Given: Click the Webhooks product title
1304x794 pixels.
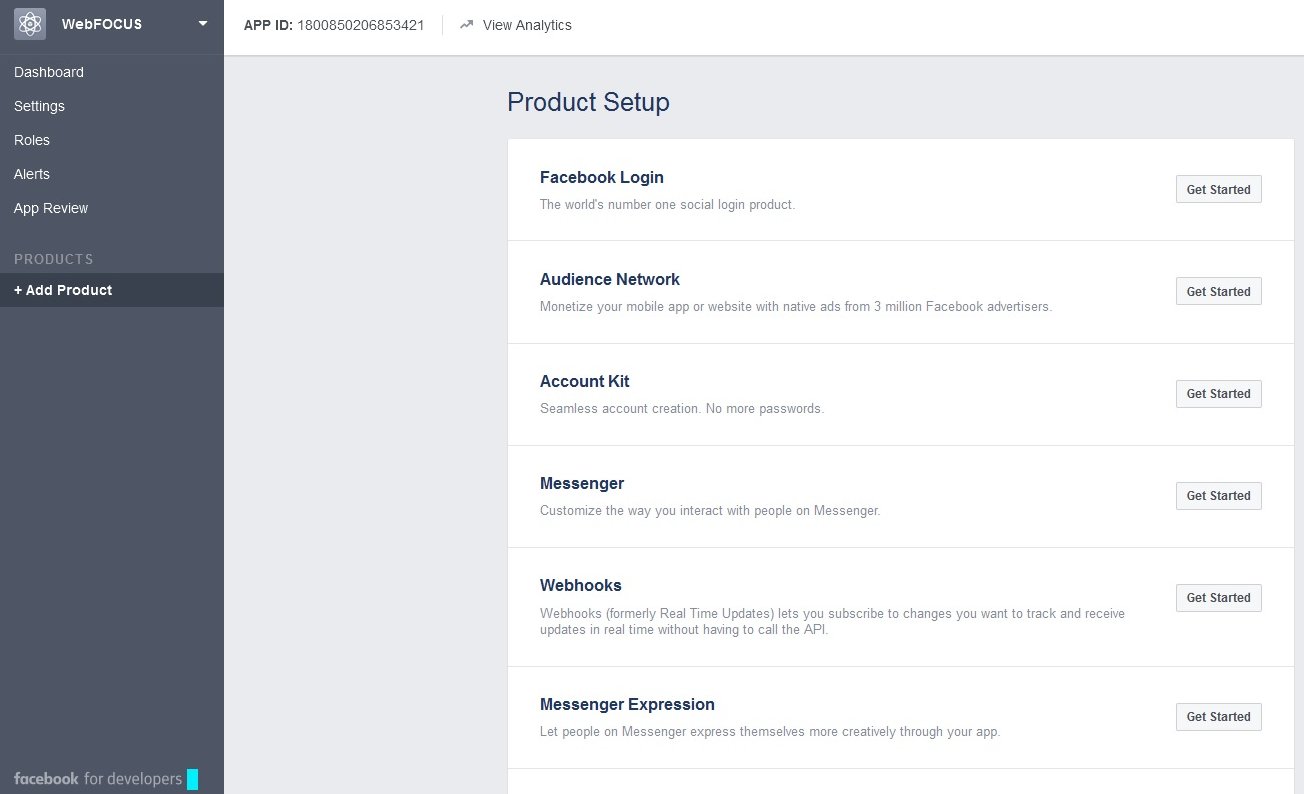Looking at the screenshot, I should 581,585.
